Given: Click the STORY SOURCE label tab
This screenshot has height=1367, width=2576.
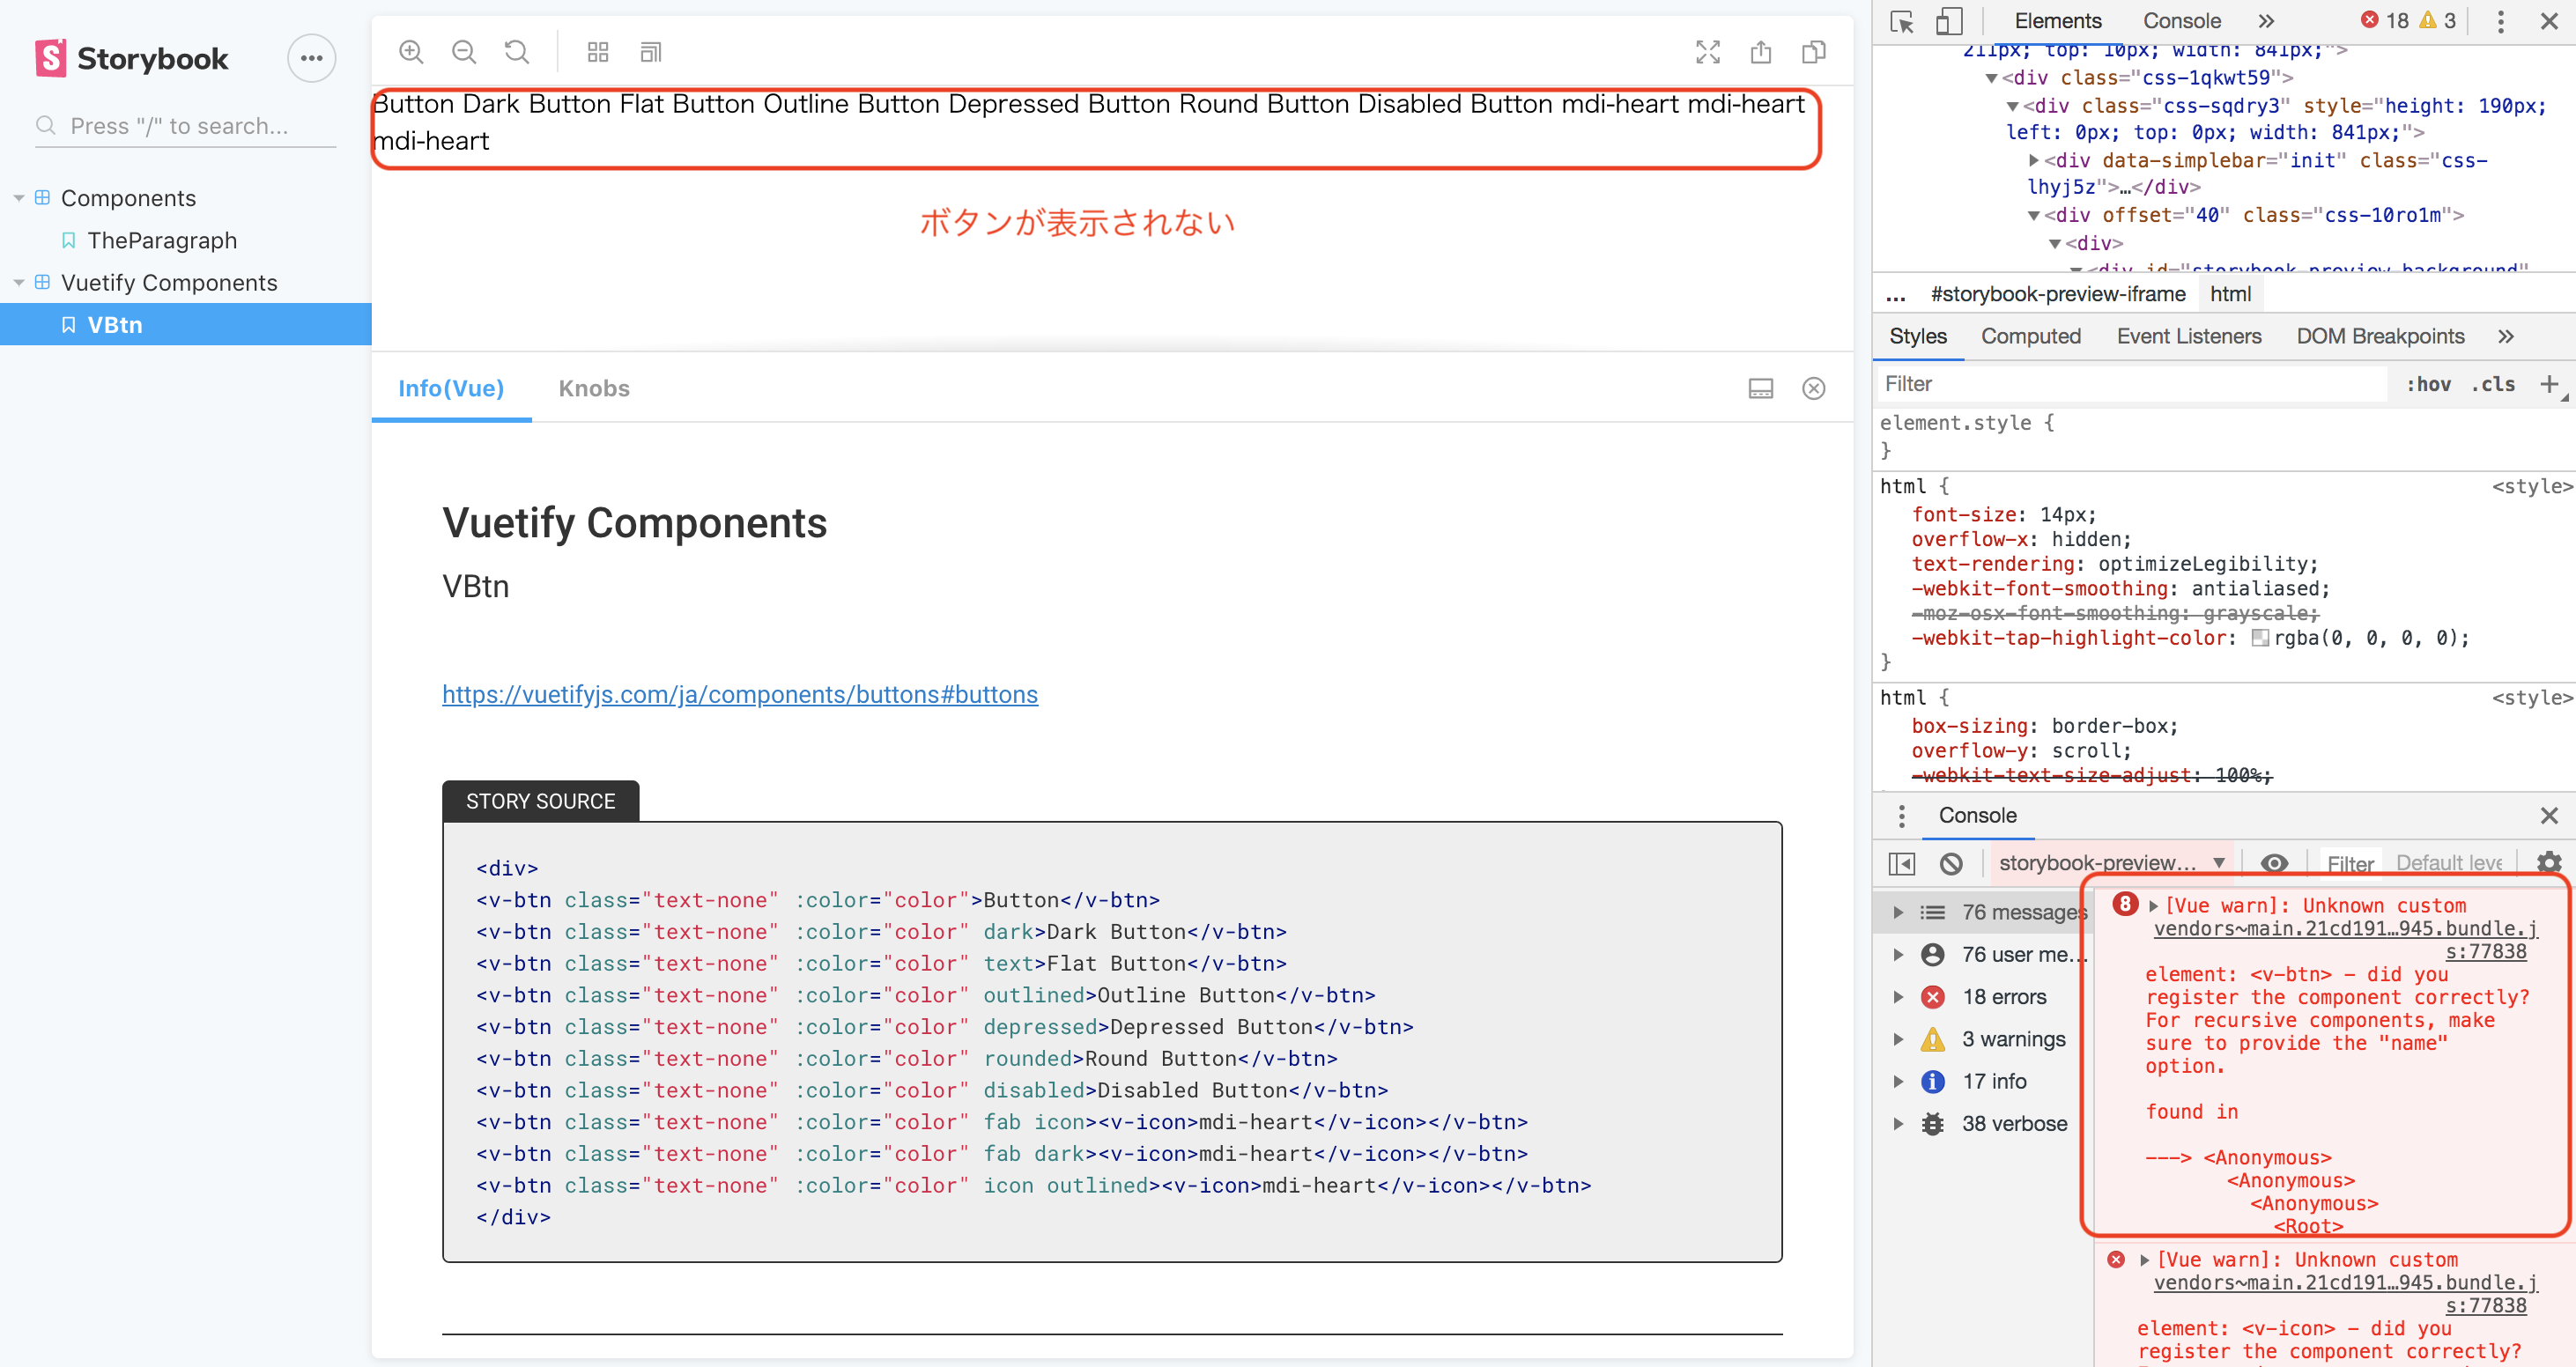Looking at the screenshot, I should coord(540,802).
